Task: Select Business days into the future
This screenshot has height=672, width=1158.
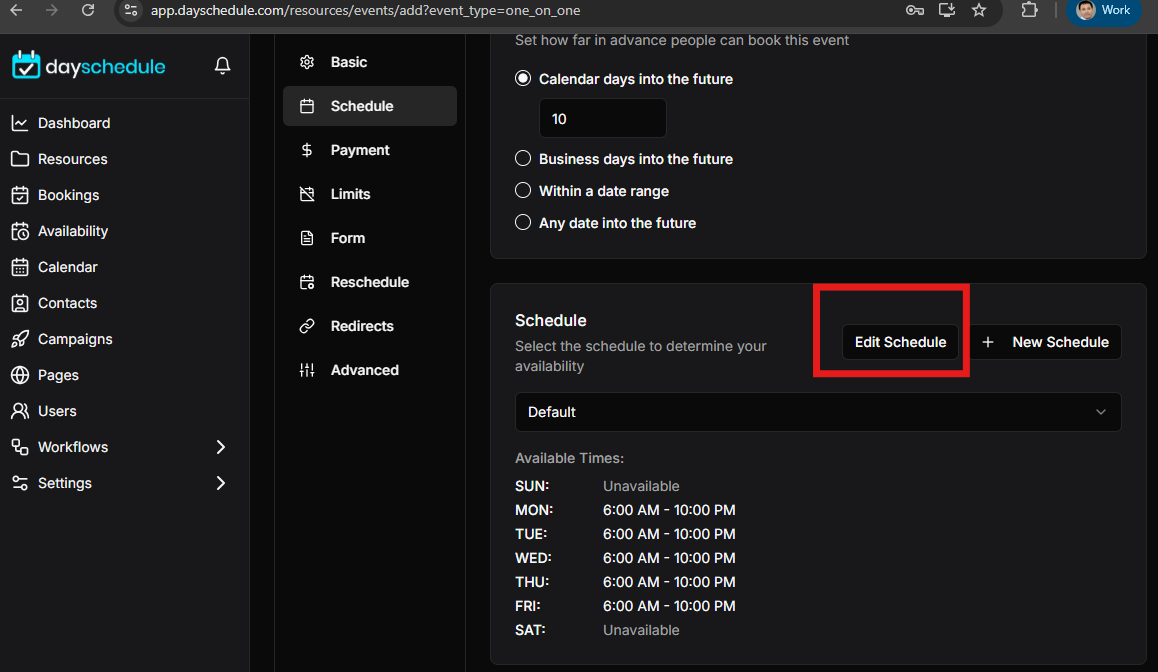Action: click(x=523, y=158)
